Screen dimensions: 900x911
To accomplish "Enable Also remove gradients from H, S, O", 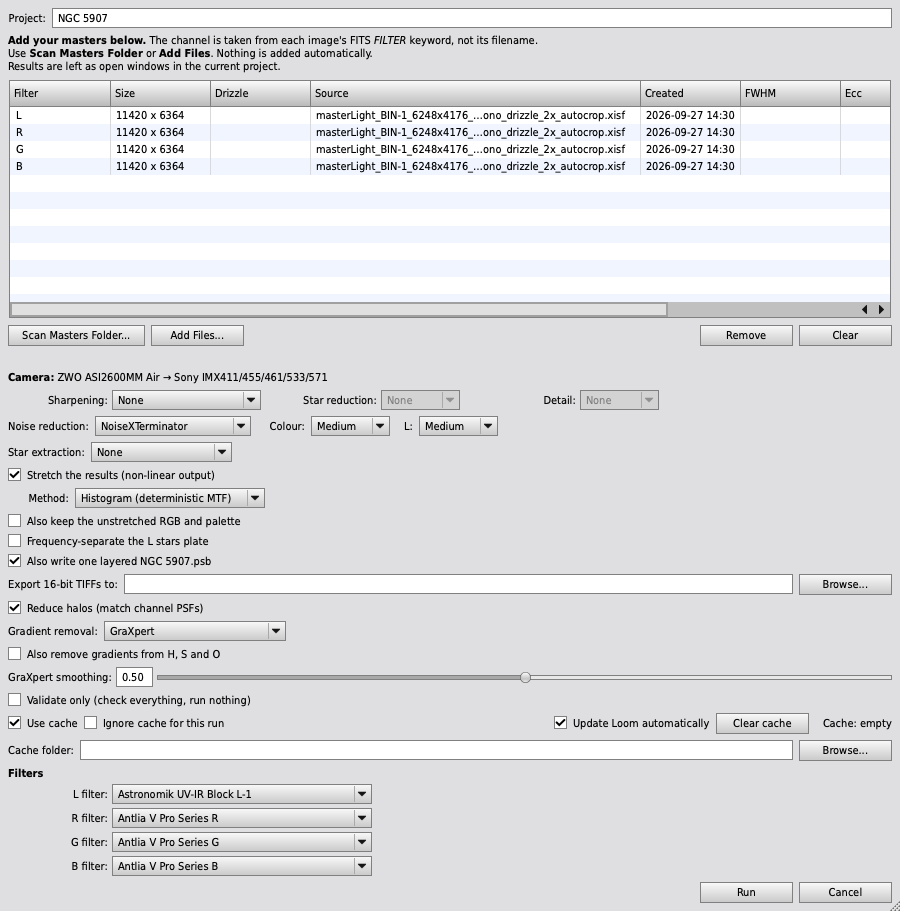I will (x=15, y=654).
